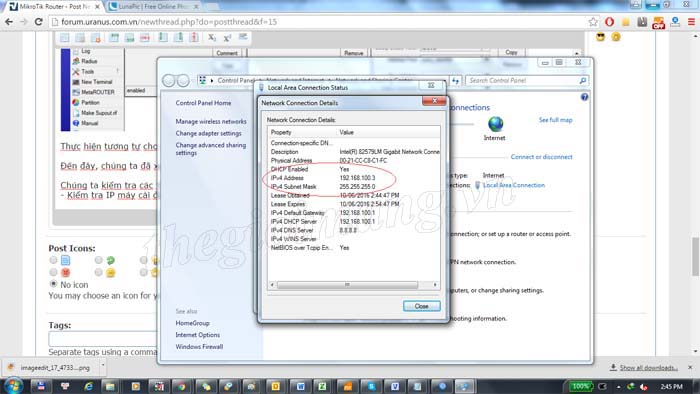Click details list horizontal scrollbar thumb
700x394 pixels.
click(x=347, y=285)
